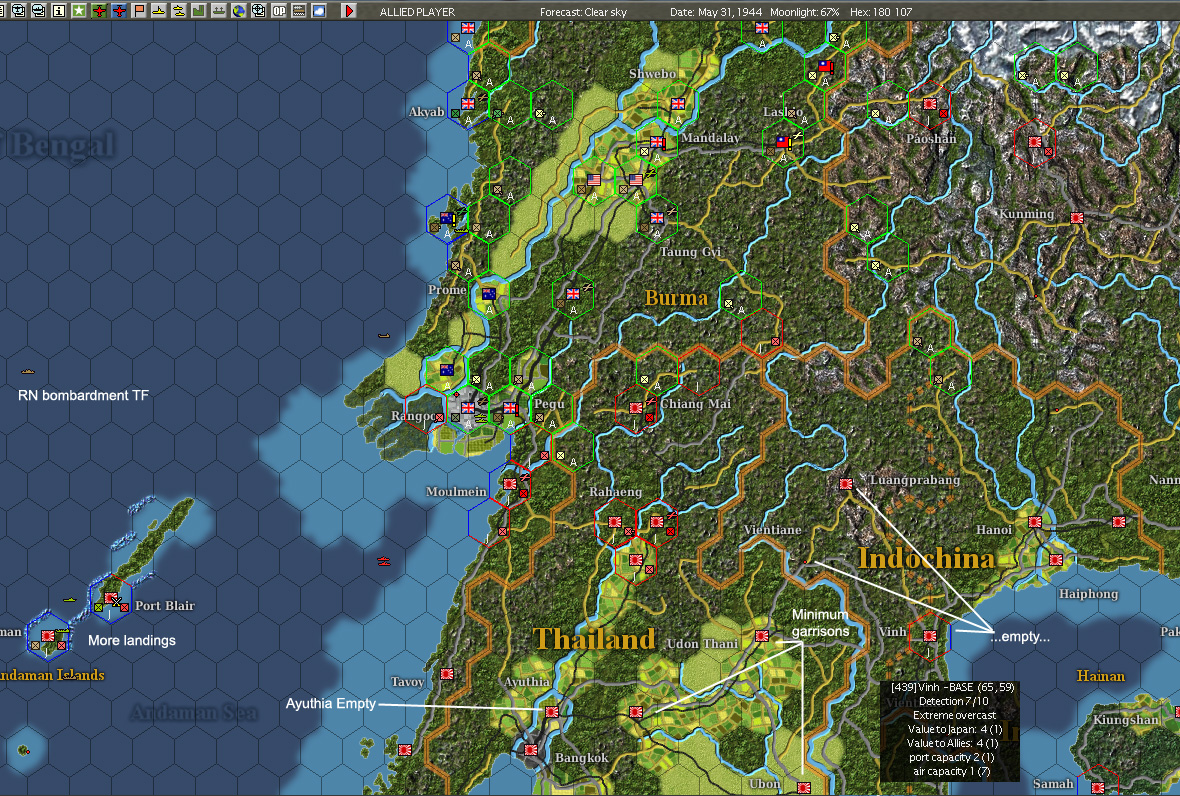The width and height of the screenshot is (1180, 796).
Task: Click the Mandalay city label
Action: pyautogui.click(x=710, y=138)
